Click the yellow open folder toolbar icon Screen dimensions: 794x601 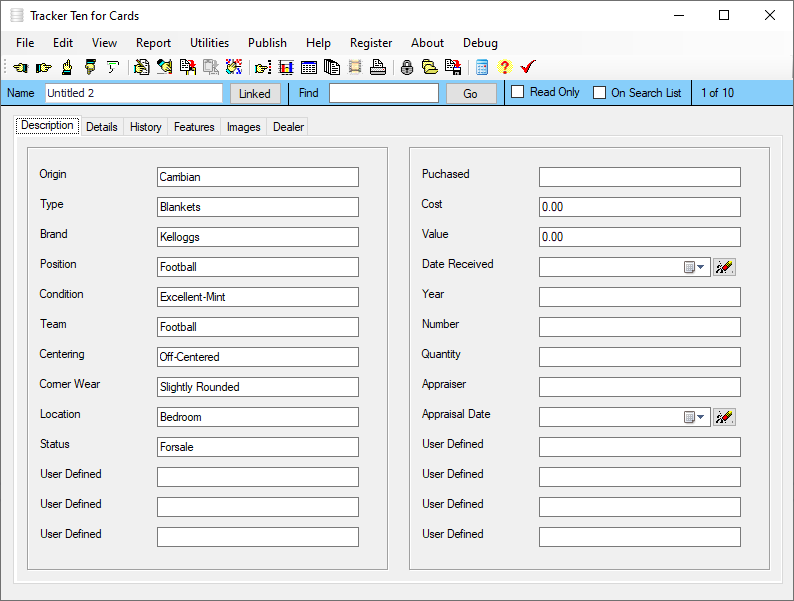[429, 68]
